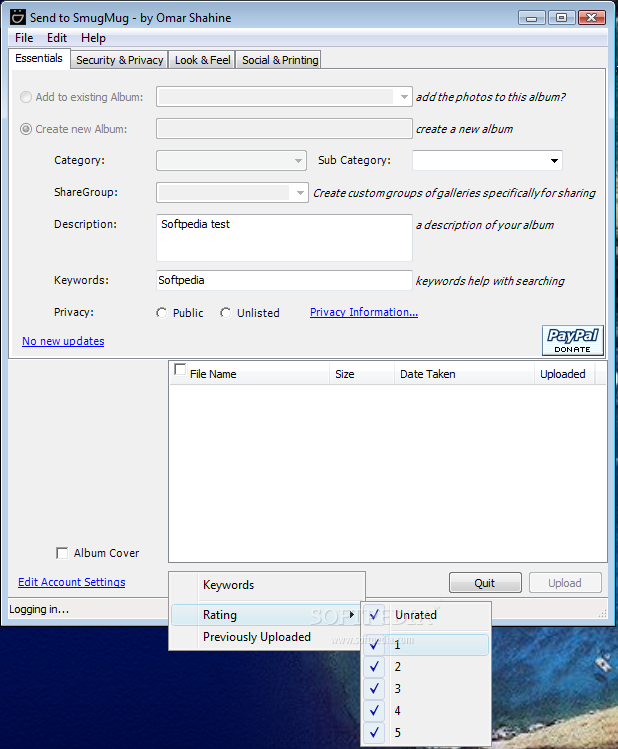Toggle rating 3 in the submenu
Viewport: 618px width, 749px height.
click(426, 689)
